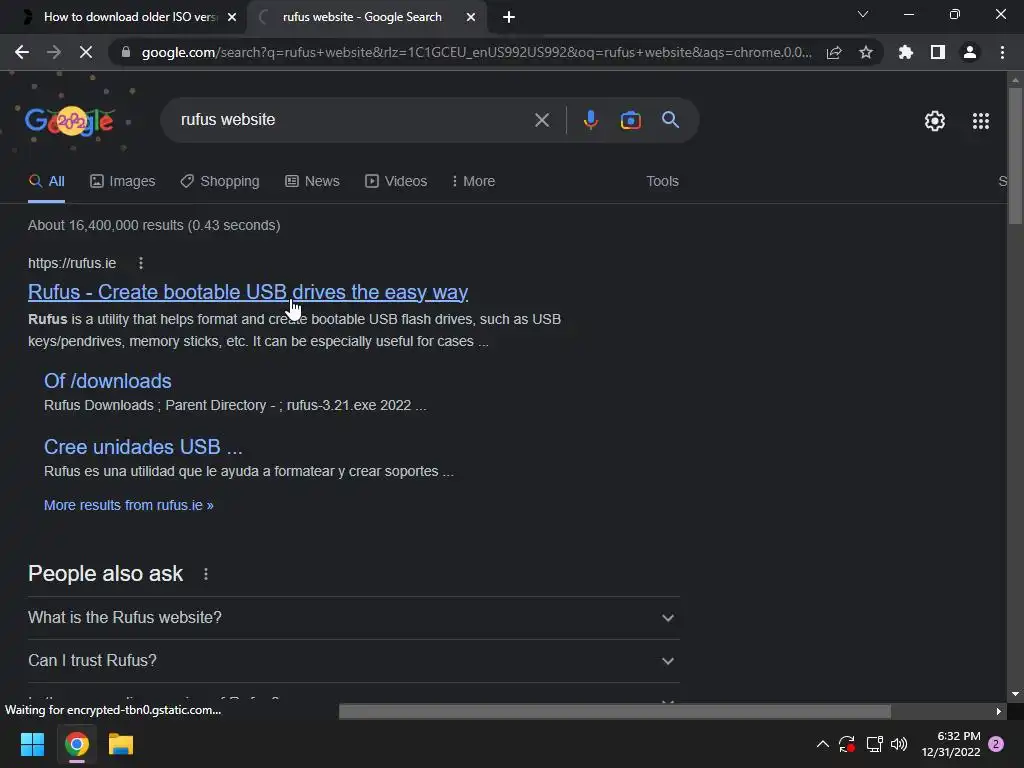Close the older ISO version tab
The image size is (1024, 768).
232,17
